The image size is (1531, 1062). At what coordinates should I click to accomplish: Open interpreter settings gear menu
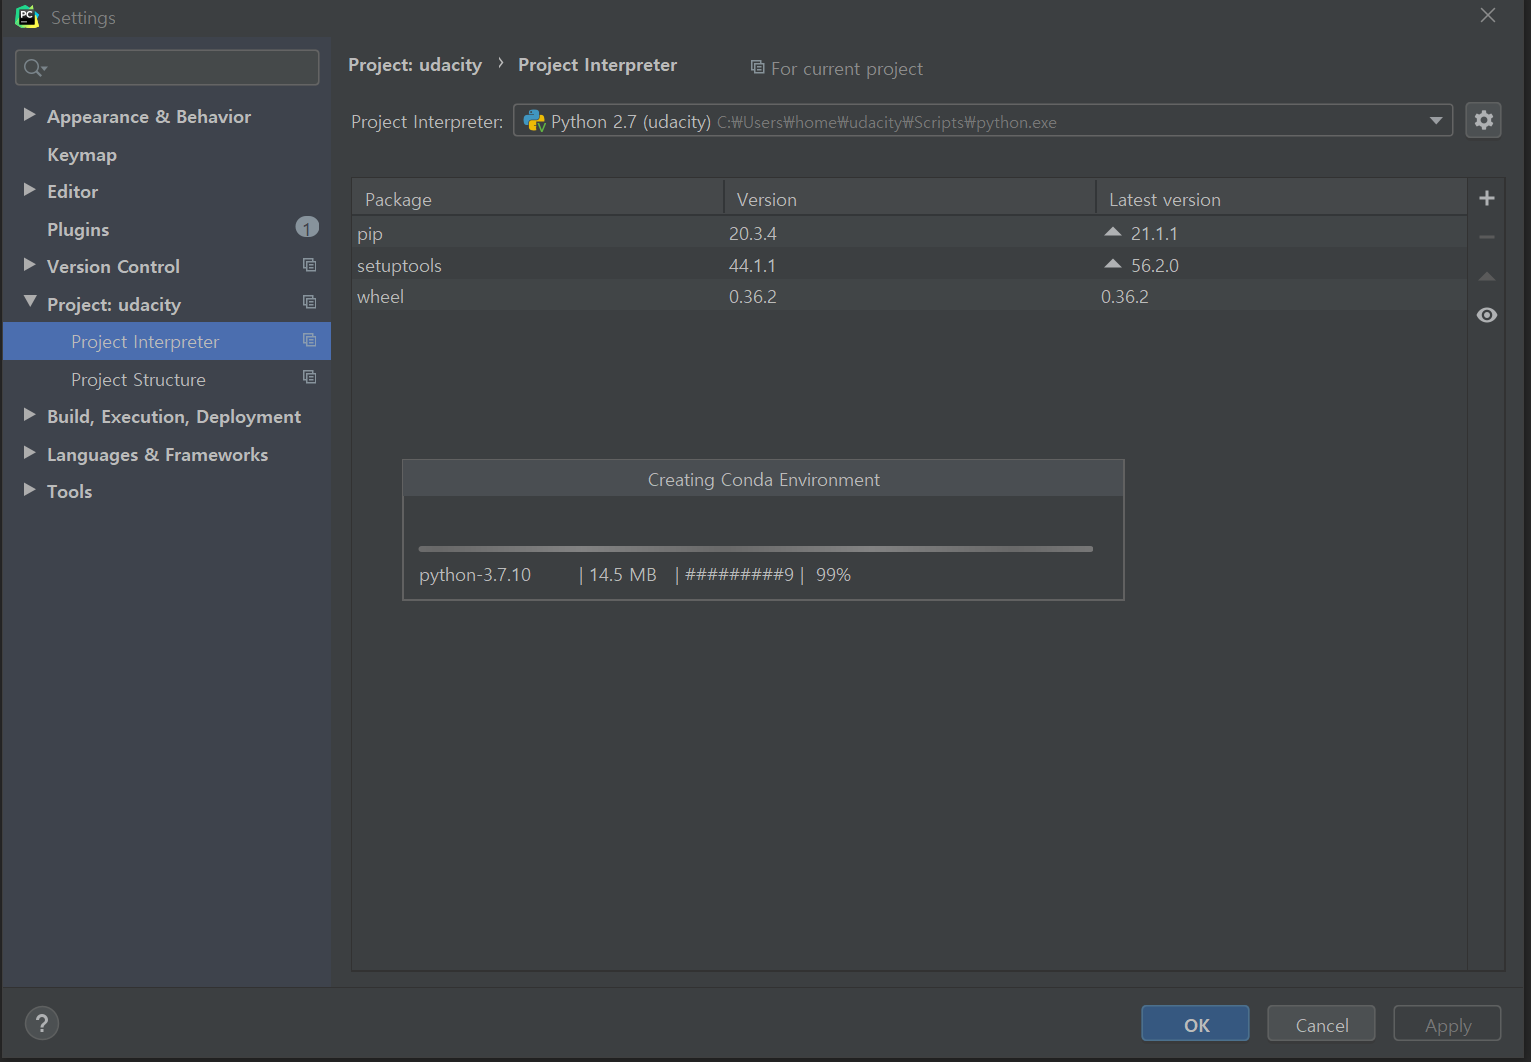1483,120
